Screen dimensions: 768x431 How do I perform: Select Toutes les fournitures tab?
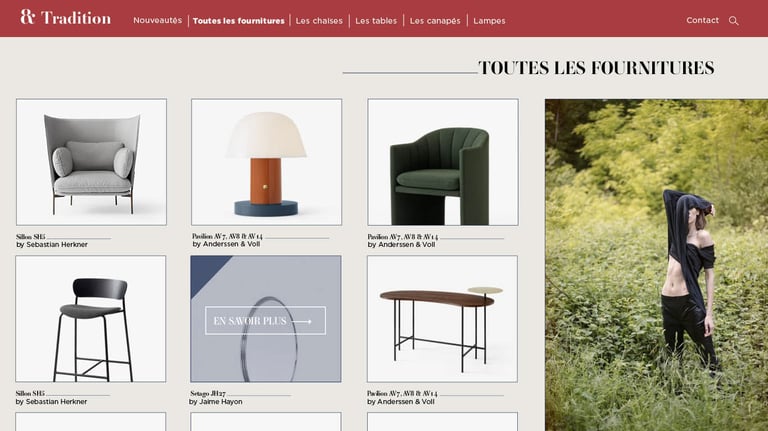(x=239, y=21)
